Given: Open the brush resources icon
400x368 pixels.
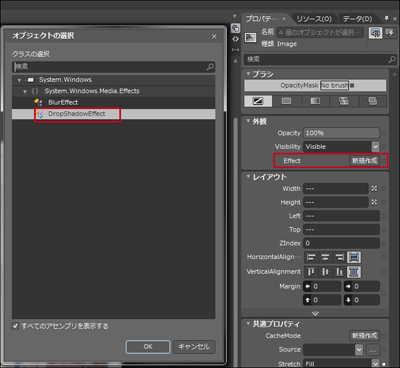Looking at the screenshot, I should click(x=372, y=101).
